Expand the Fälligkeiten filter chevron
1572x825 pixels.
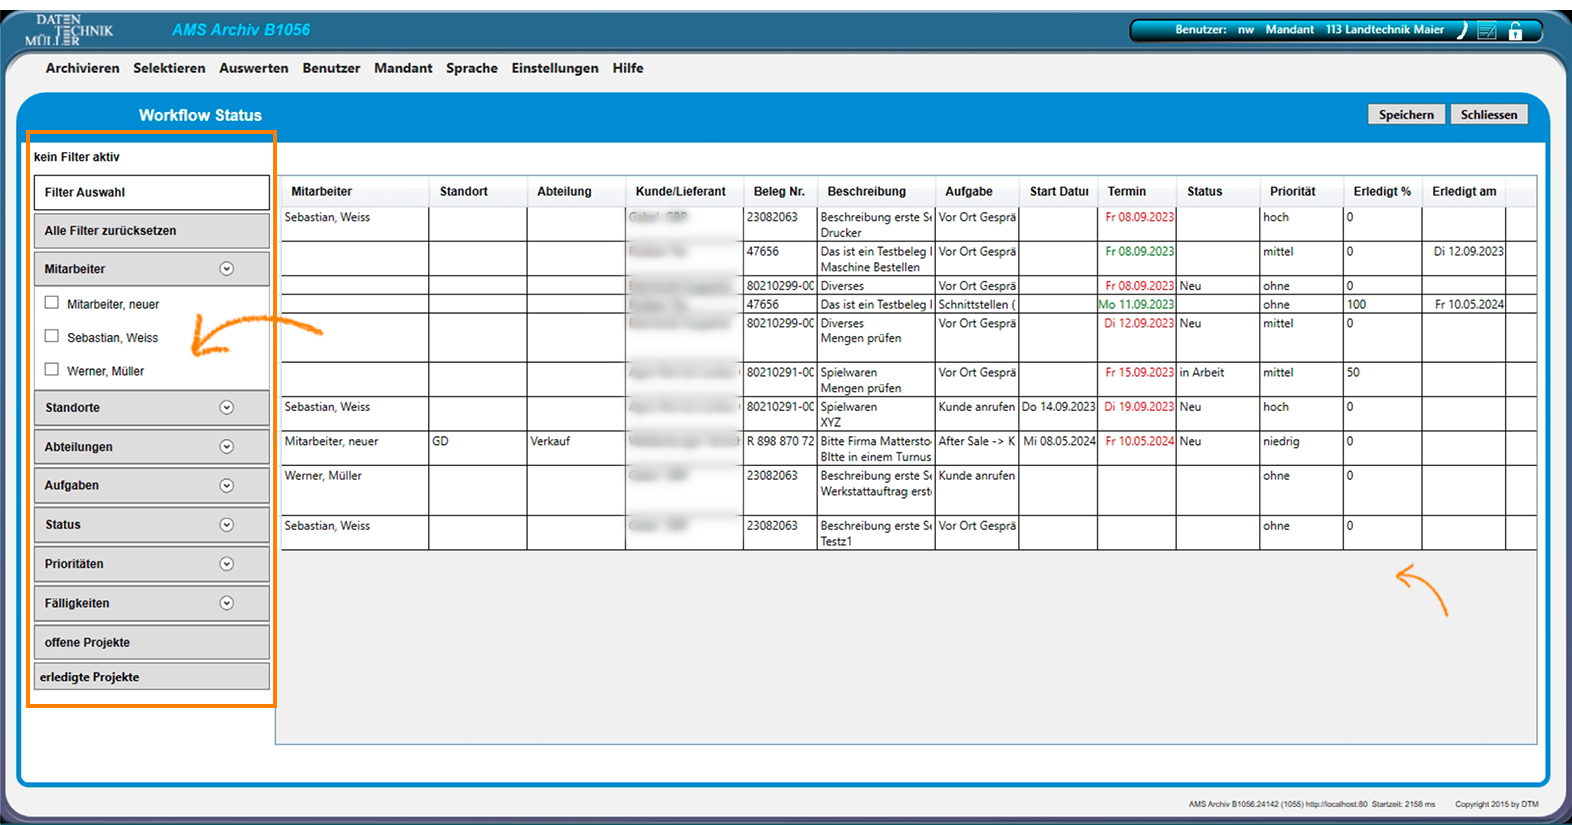click(x=227, y=603)
